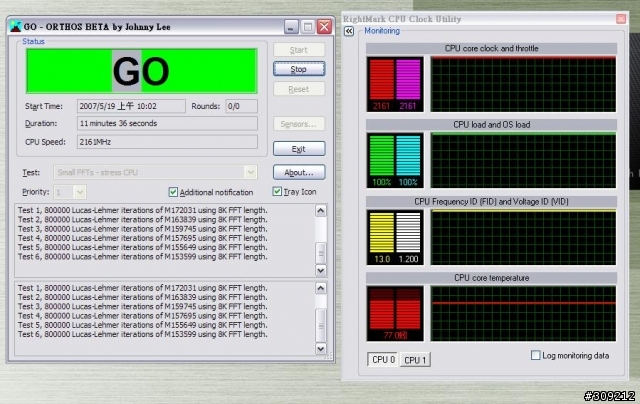Click the cyan OS load bar gauge
640x404 pixels.
click(x=408, y=155)
